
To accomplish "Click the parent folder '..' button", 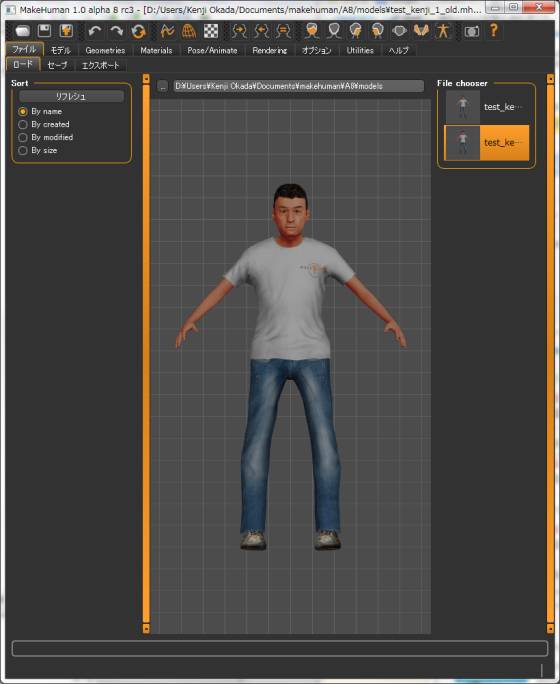I will (163, 86).
